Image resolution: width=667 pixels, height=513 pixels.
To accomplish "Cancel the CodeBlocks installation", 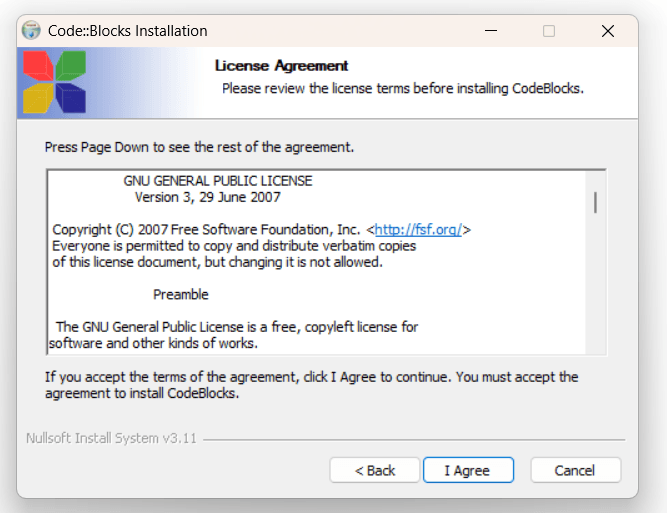I will [575, 470].
